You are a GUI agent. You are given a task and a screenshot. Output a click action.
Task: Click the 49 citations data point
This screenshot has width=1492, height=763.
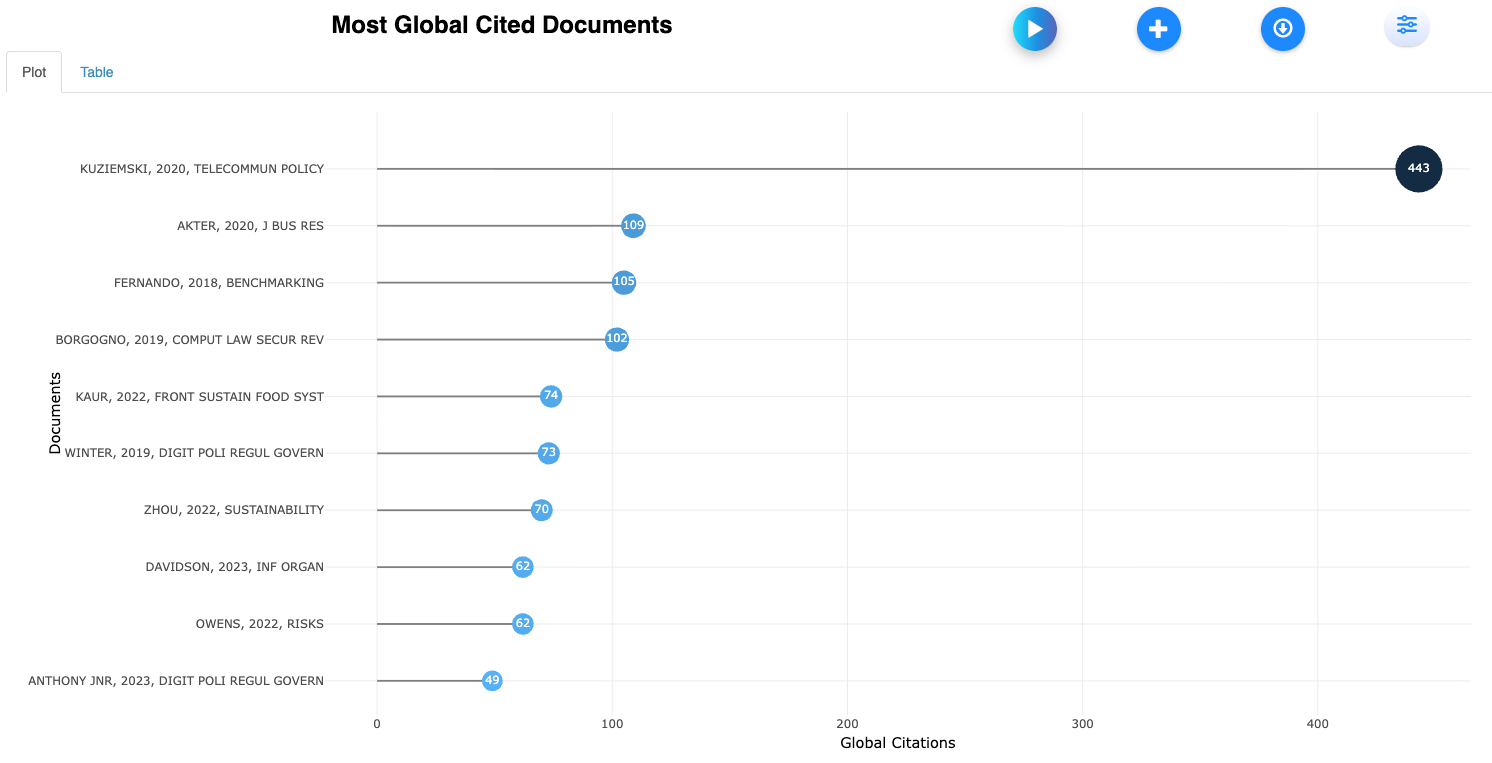(492, 681)
